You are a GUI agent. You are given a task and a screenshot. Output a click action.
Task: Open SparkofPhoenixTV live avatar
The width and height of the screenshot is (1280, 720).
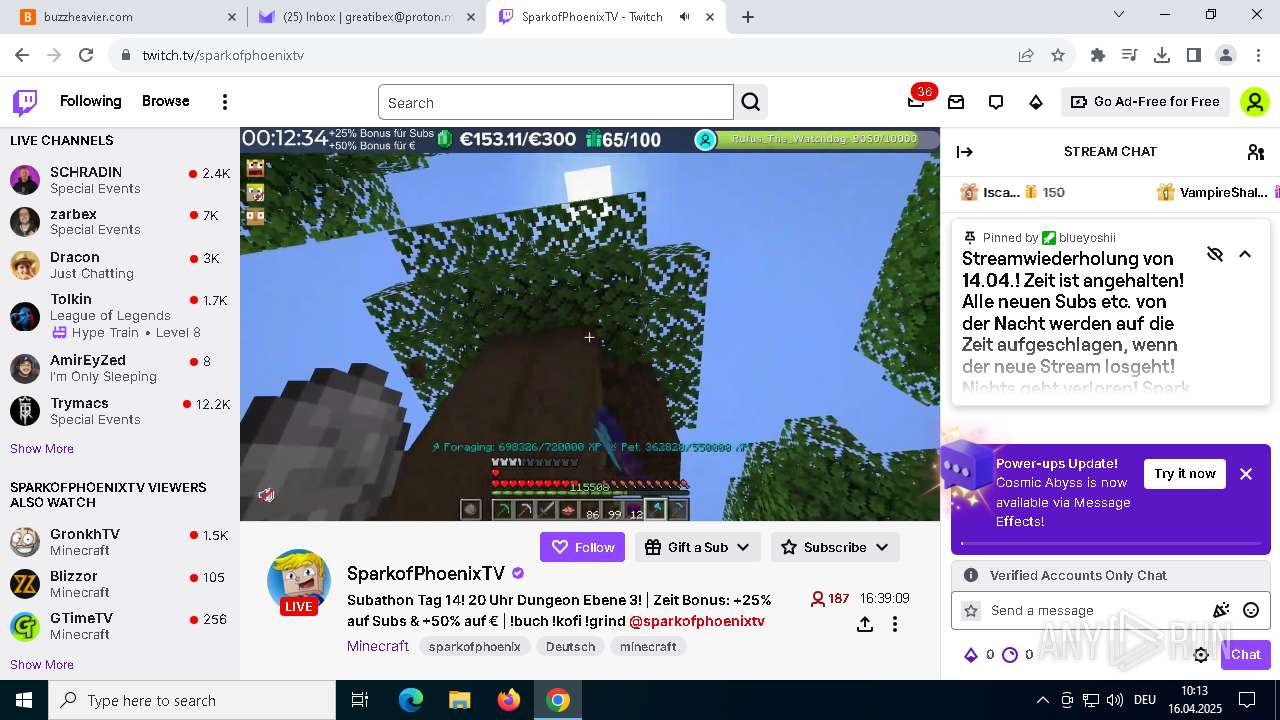pos(299,582)
